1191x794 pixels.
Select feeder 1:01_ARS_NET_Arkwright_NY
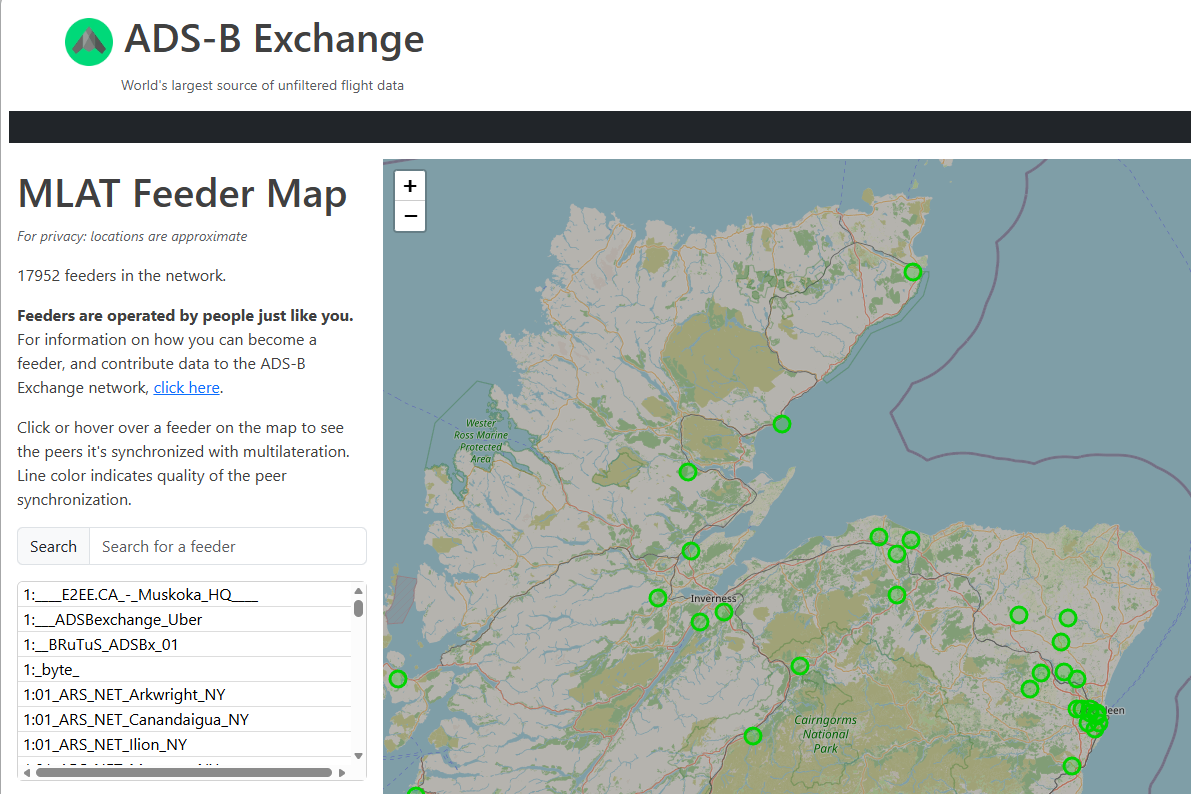(x=185, y=694)
